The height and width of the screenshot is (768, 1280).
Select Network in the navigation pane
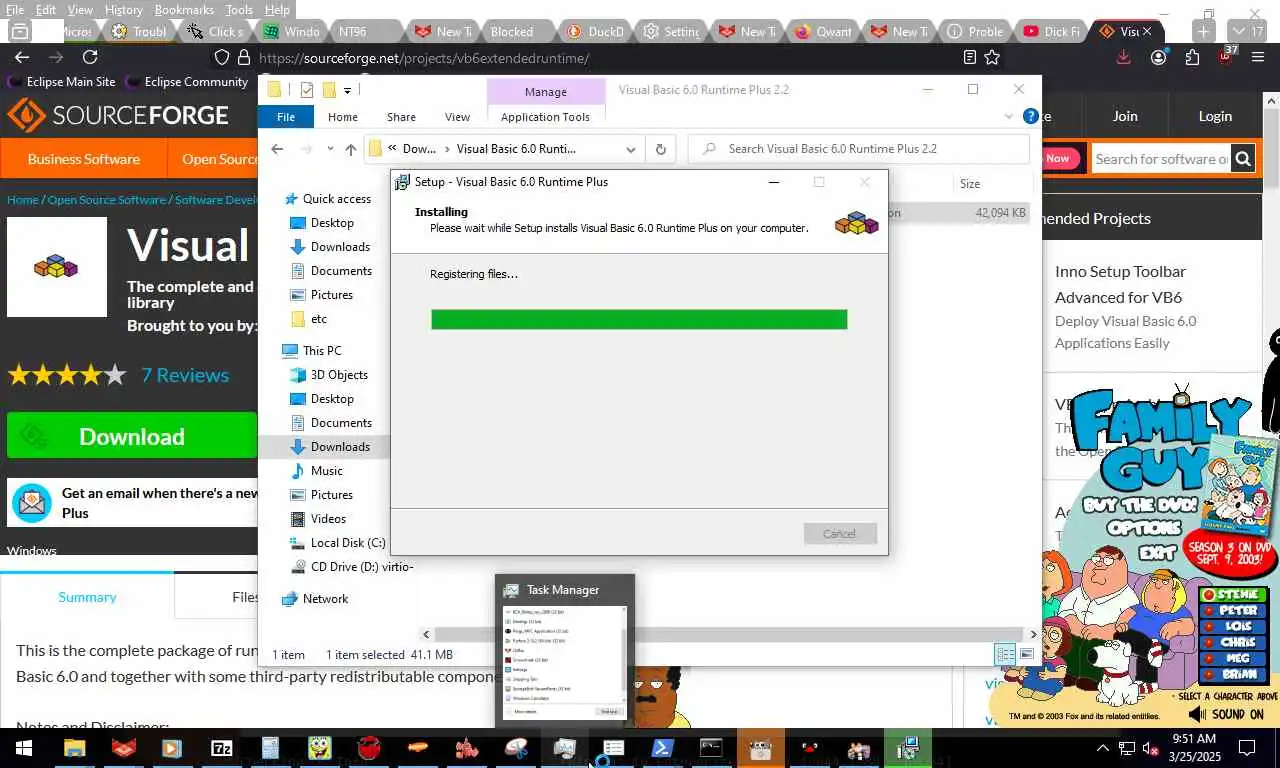(x=325, y=599)
